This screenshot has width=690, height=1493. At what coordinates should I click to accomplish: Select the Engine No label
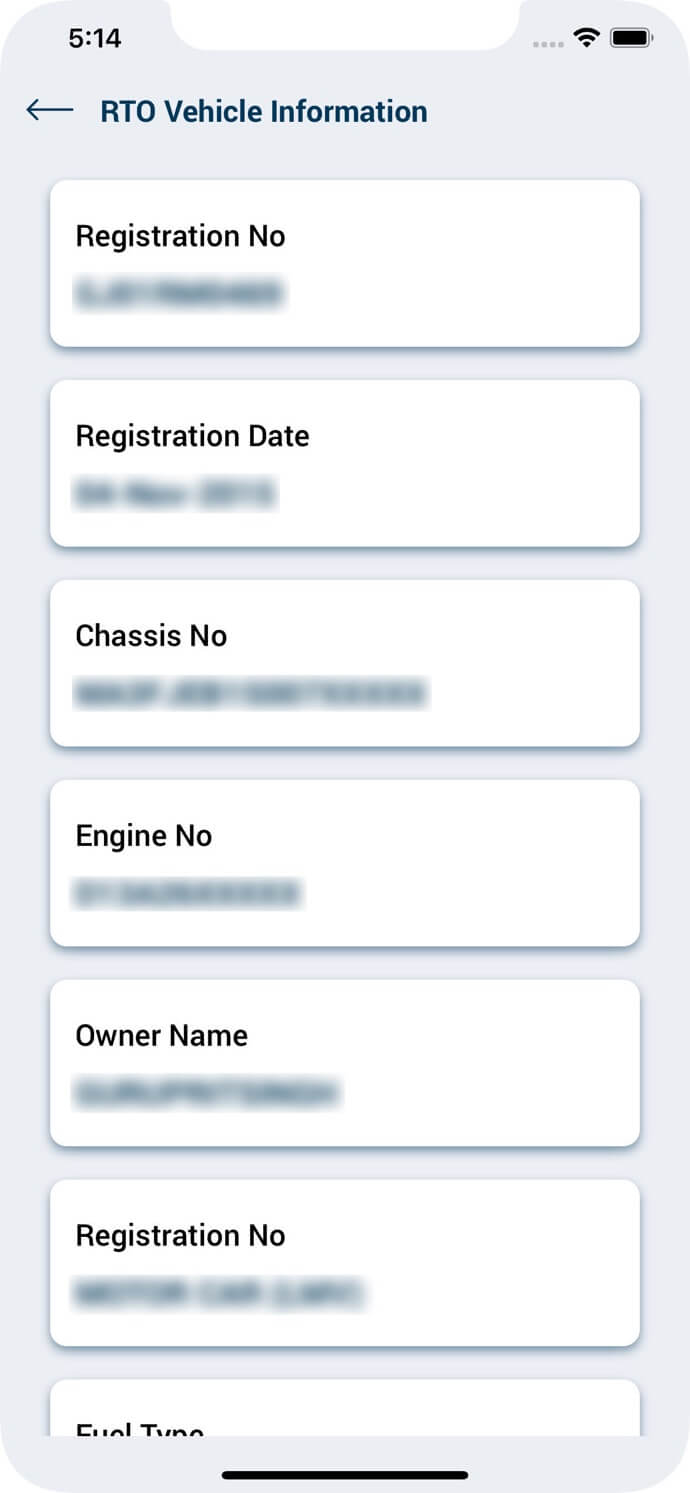[144, 836]
